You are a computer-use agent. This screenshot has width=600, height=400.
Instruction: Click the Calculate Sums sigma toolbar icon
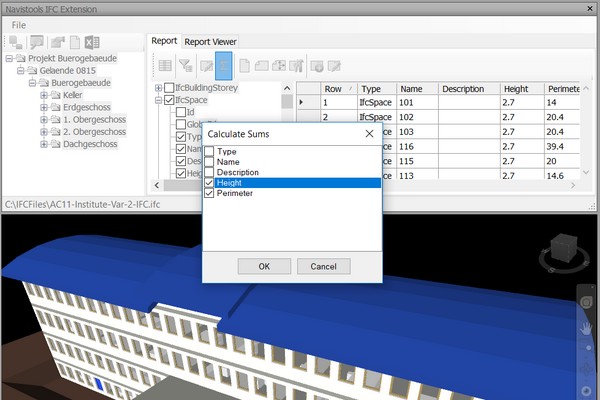tap(223, 66)
